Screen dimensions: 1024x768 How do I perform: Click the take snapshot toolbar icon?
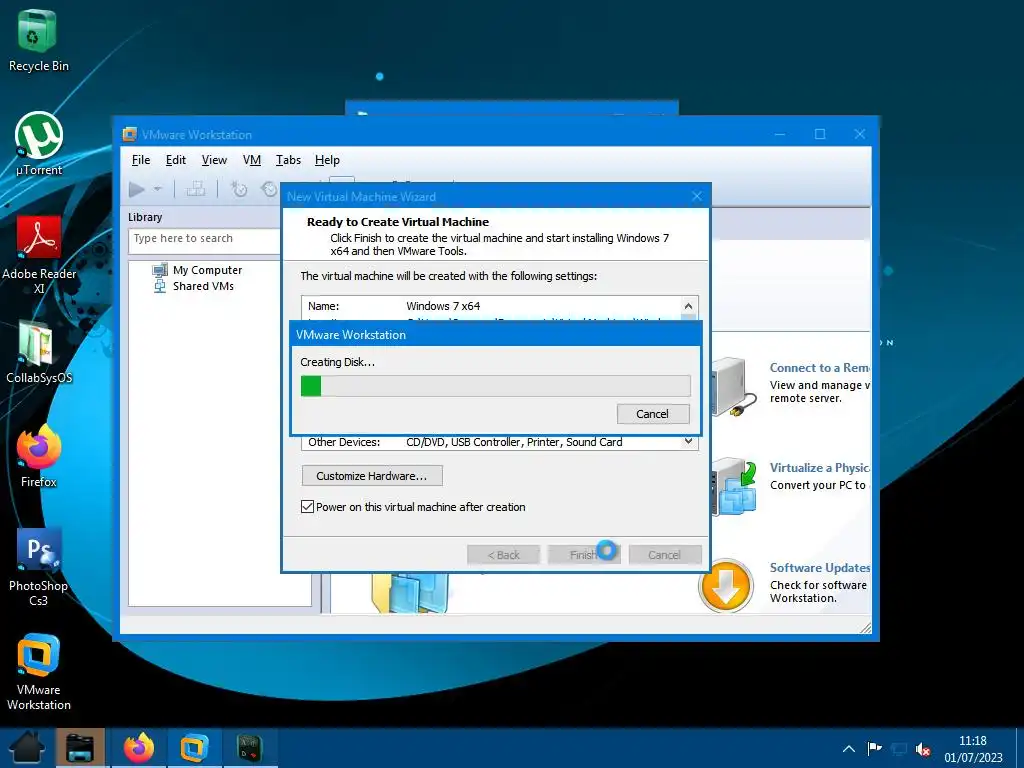(x=238, y=189)
